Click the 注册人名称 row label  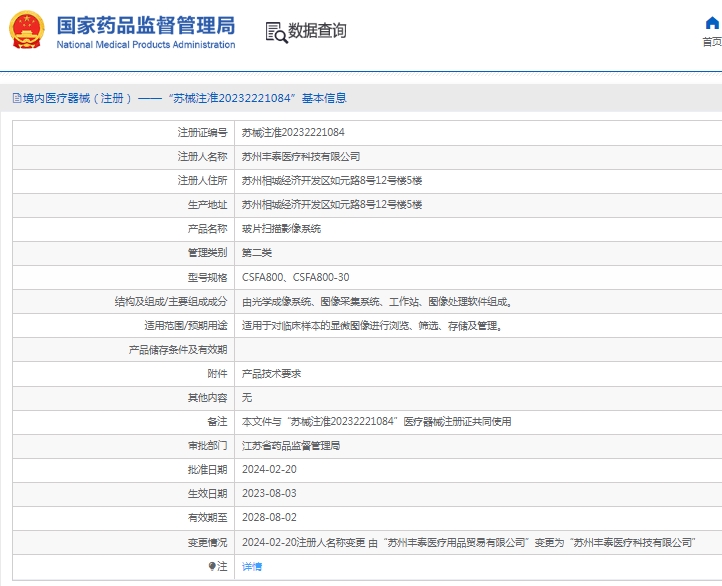[x=203, y=157]
